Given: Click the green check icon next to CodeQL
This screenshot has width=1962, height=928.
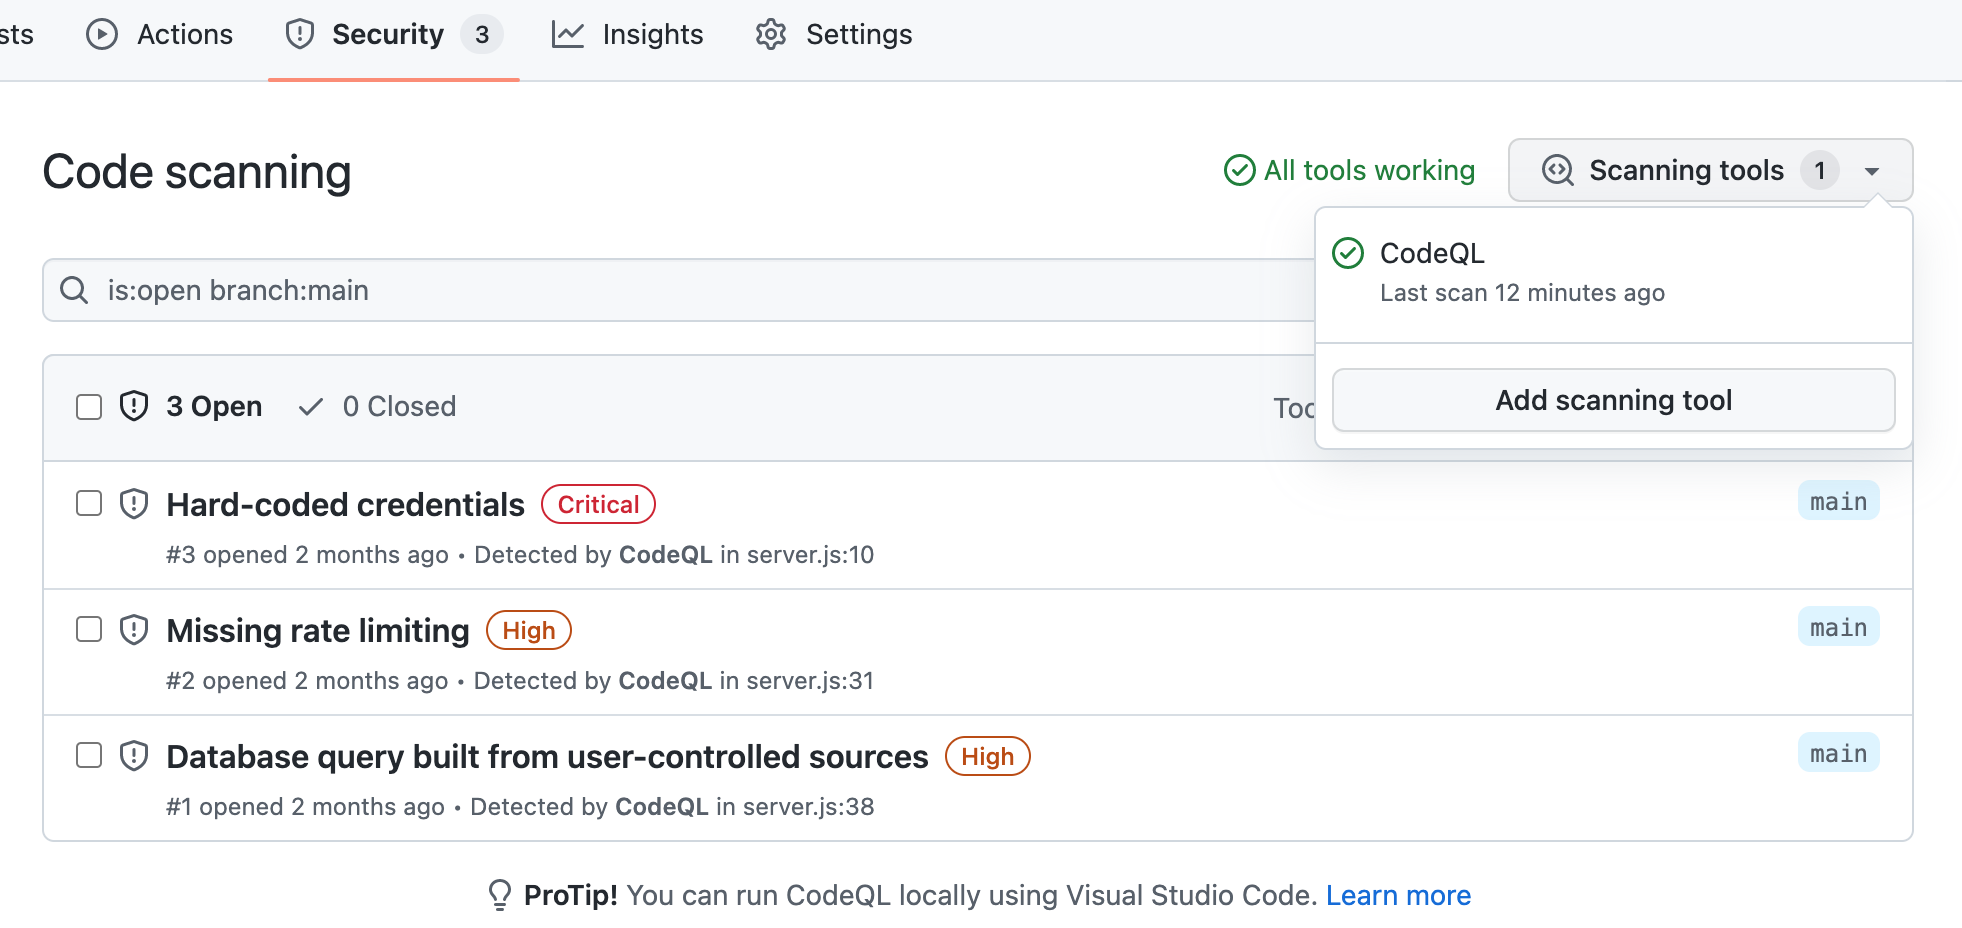Looking at the screenshot, I should (x=1348, y=253).
